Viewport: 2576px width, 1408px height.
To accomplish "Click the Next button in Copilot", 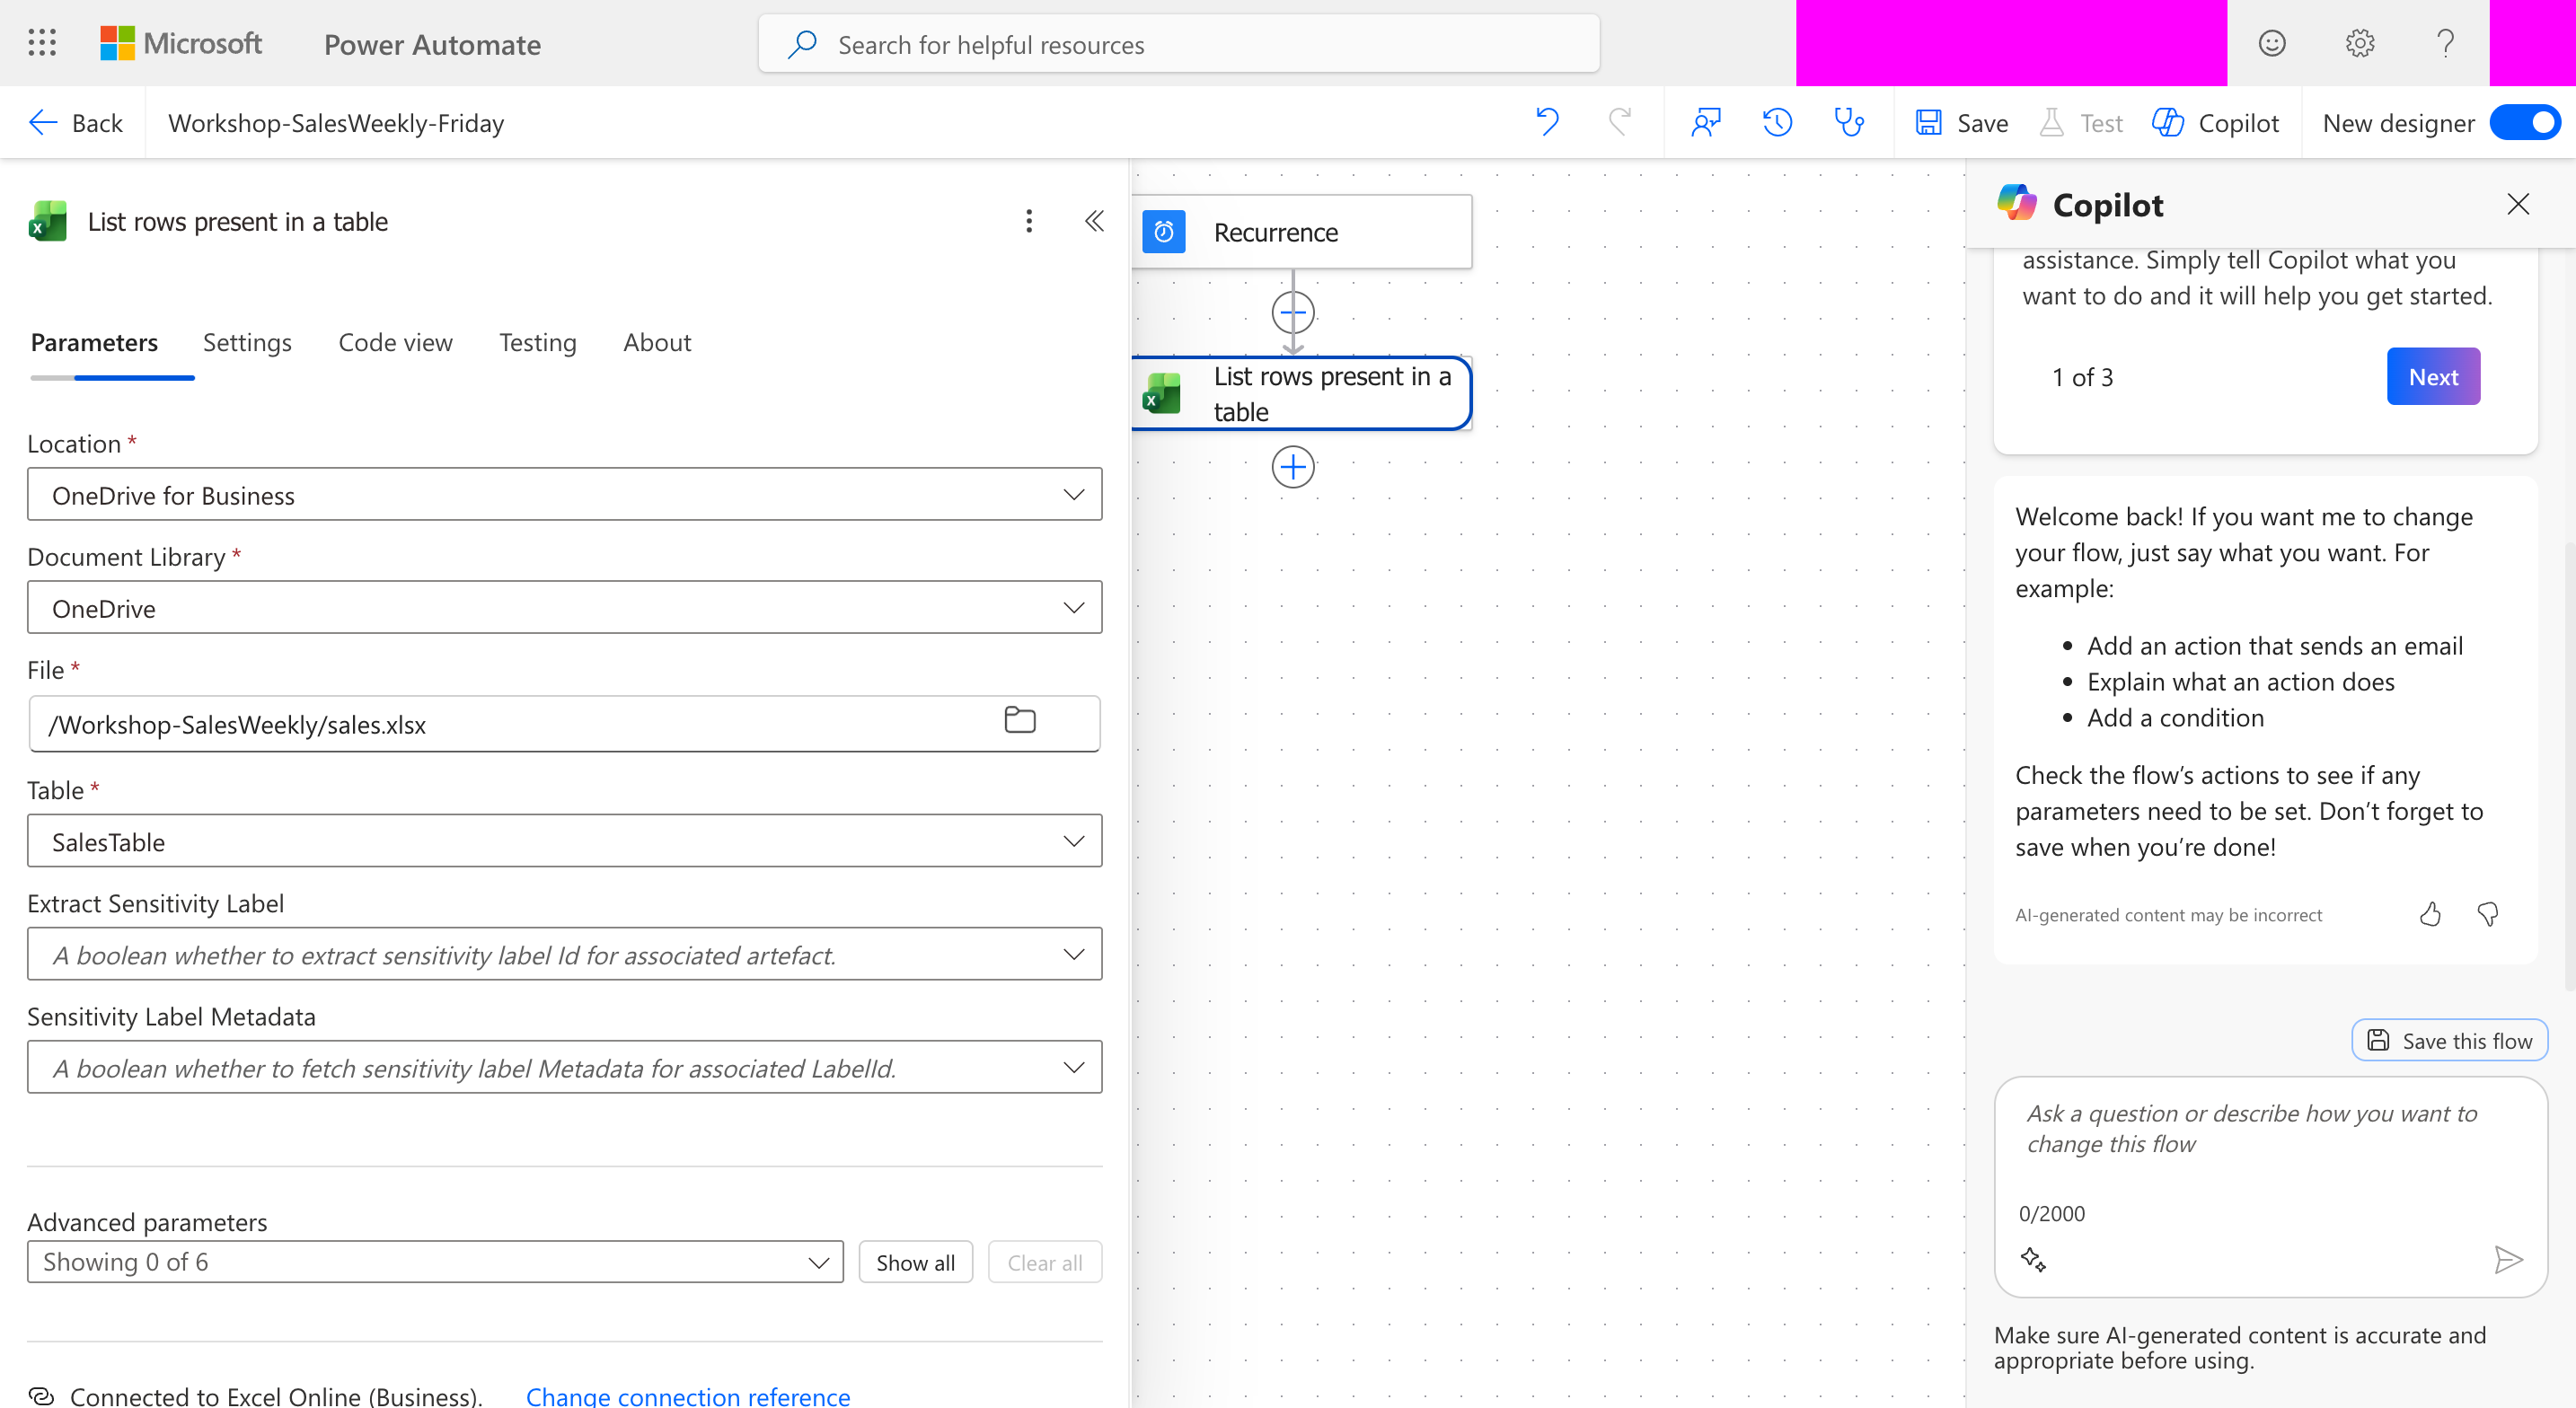I will click(x=2432, y=377).
